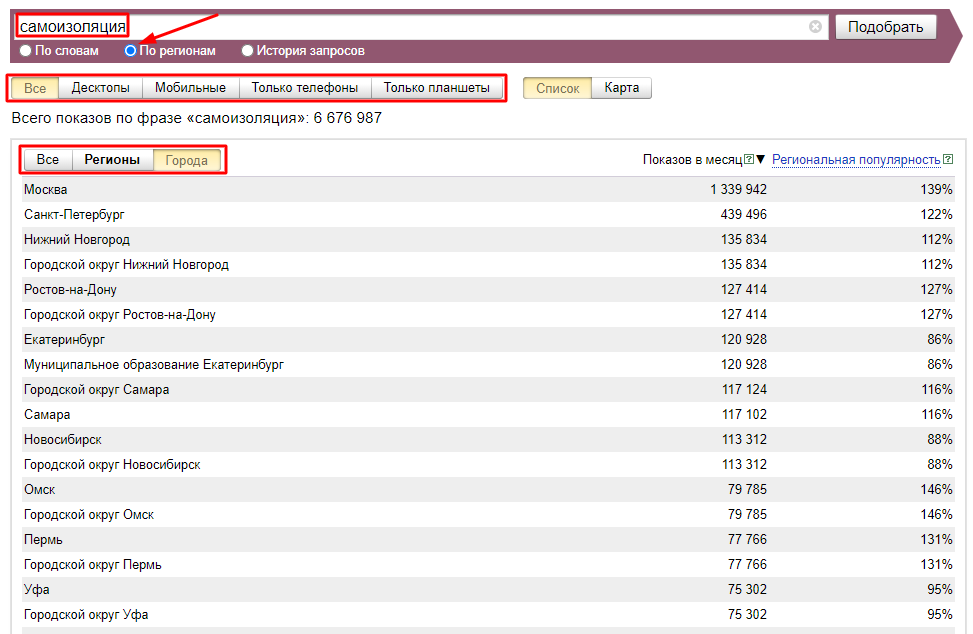This screenshot has width=973, height=634.
Task: Open the "Региональная популярность" sort link
Action: 856,159
